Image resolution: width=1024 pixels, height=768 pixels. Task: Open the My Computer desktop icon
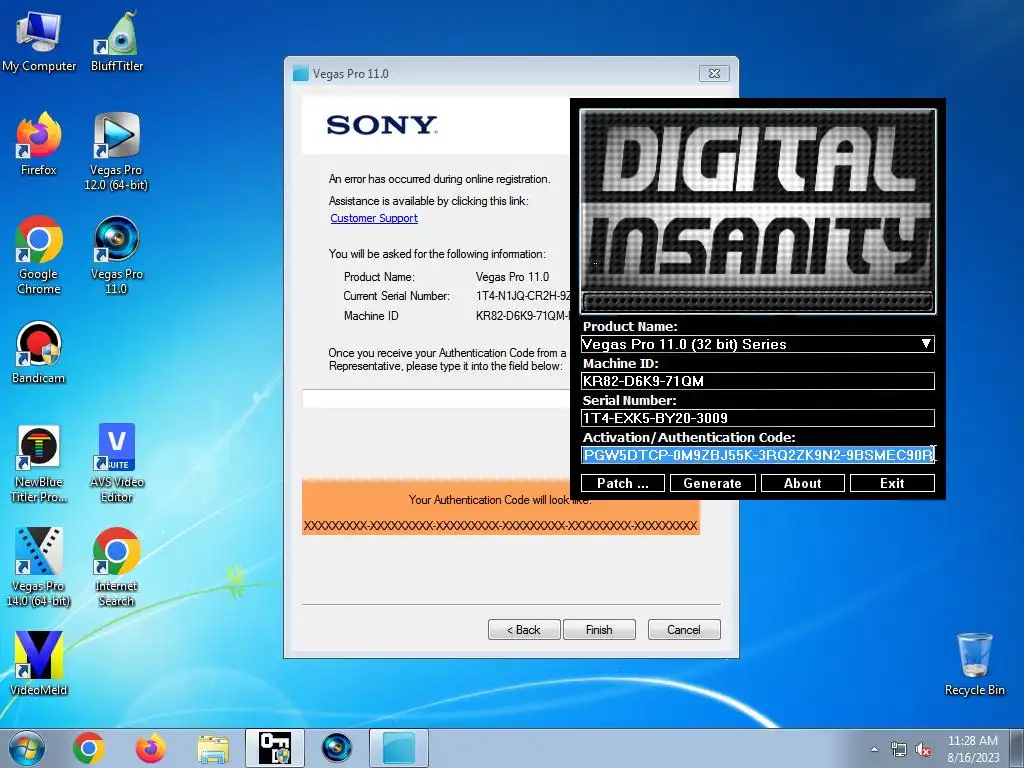(39, 41)
